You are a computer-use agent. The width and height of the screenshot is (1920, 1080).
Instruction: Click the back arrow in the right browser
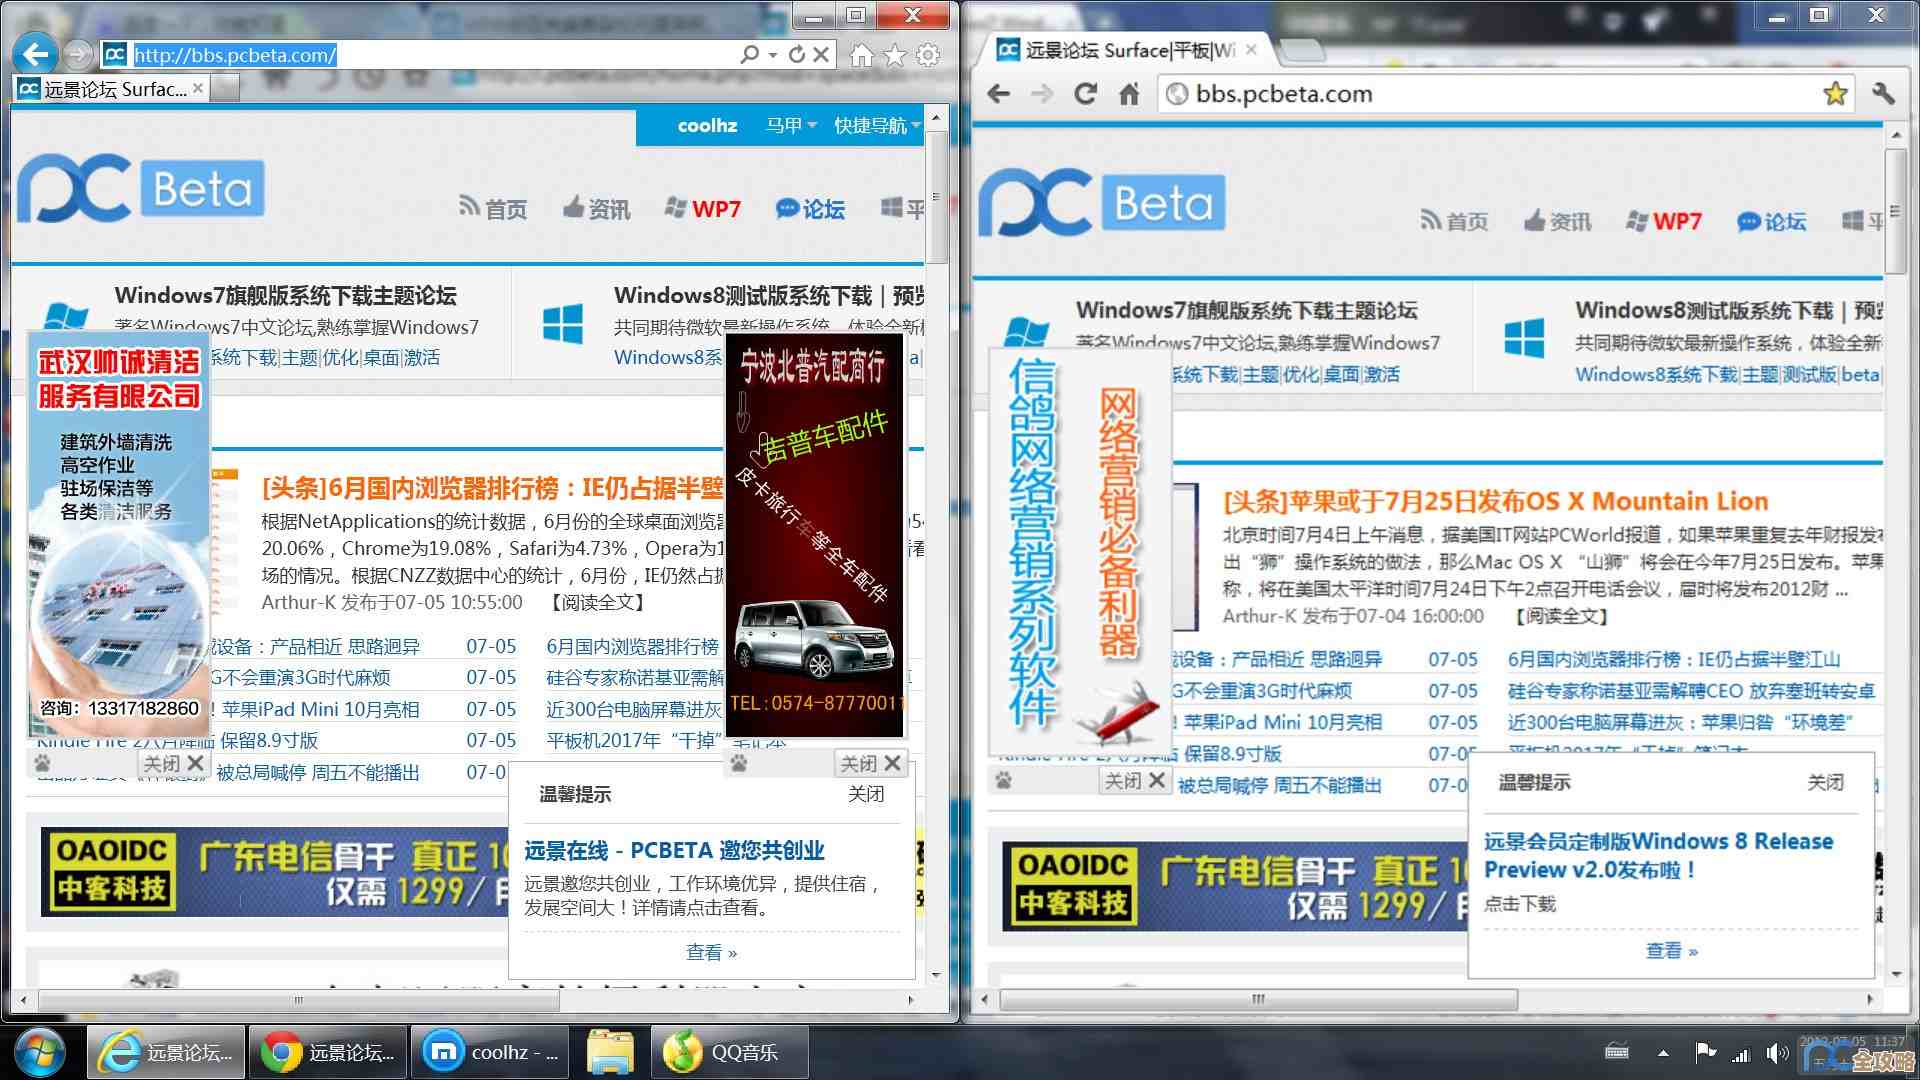click(x=998, y=93)
